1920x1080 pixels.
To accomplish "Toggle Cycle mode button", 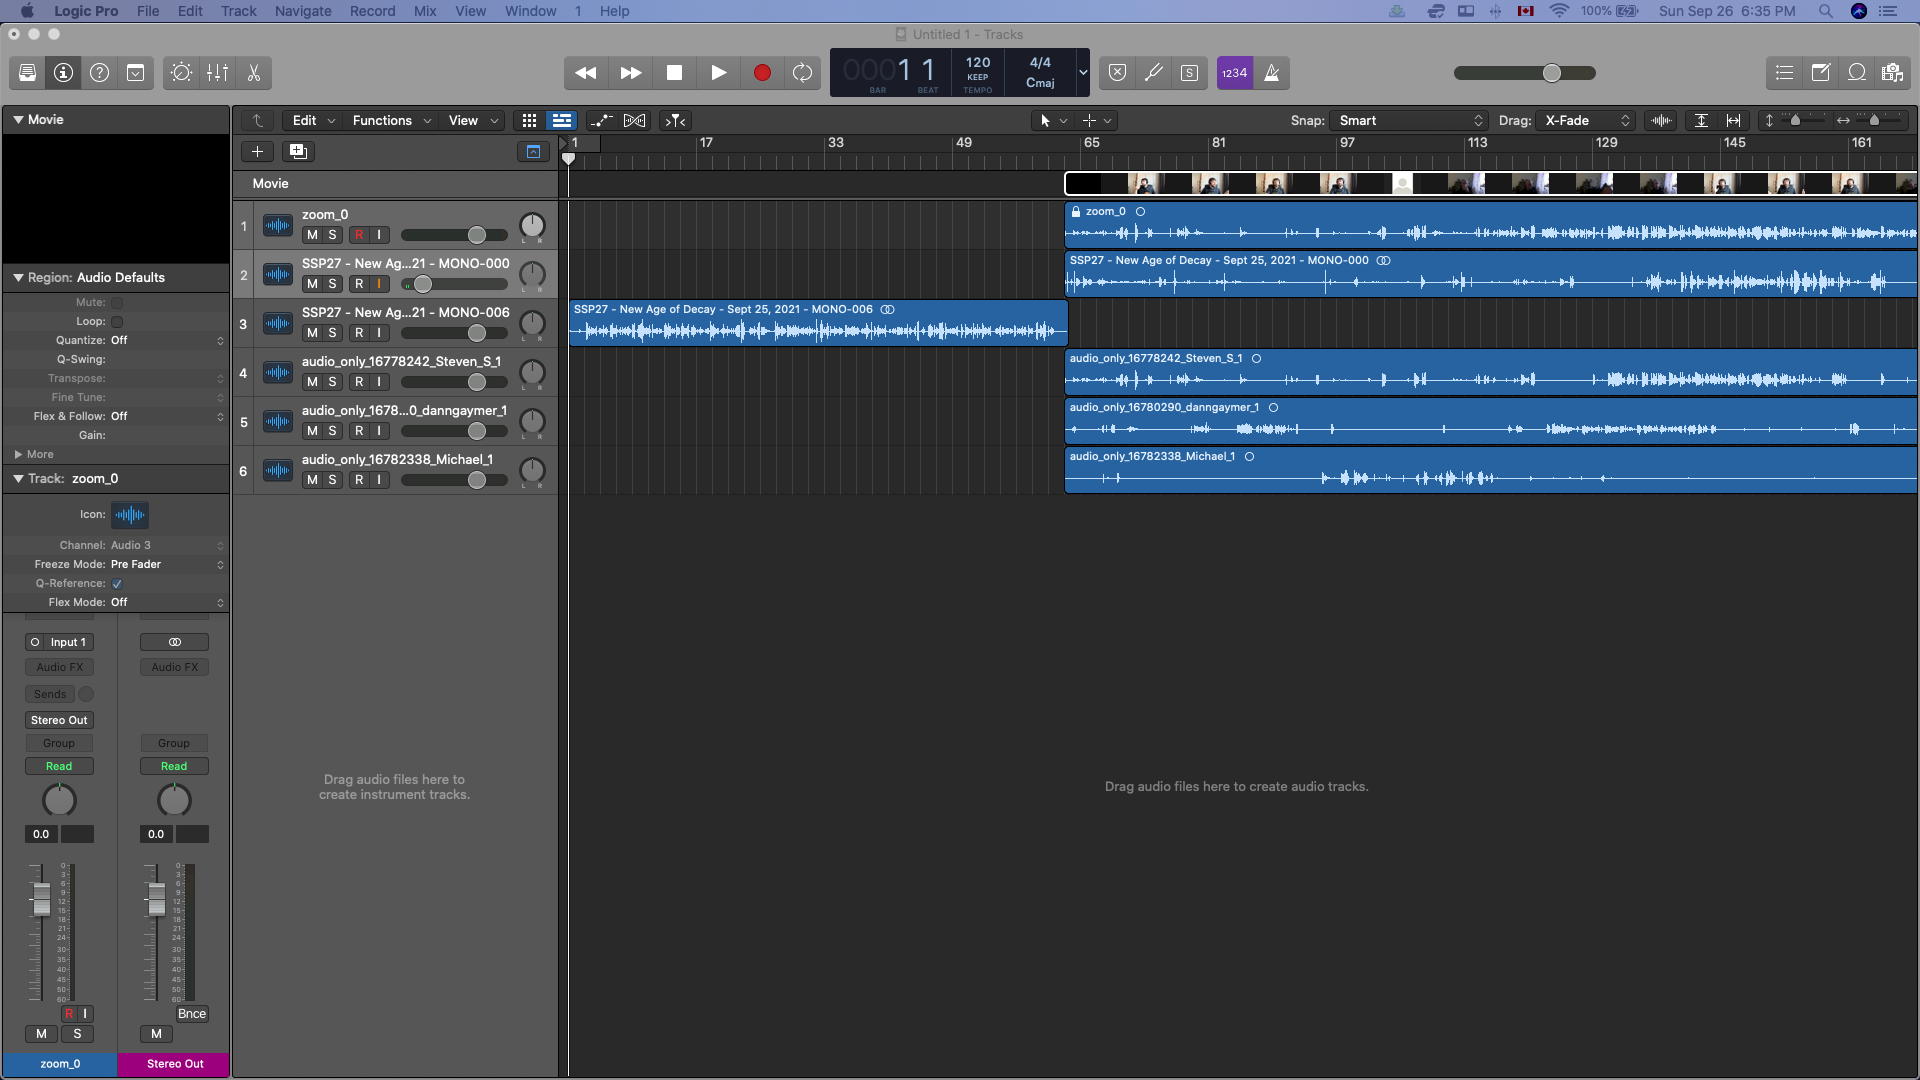I will 802,73.
